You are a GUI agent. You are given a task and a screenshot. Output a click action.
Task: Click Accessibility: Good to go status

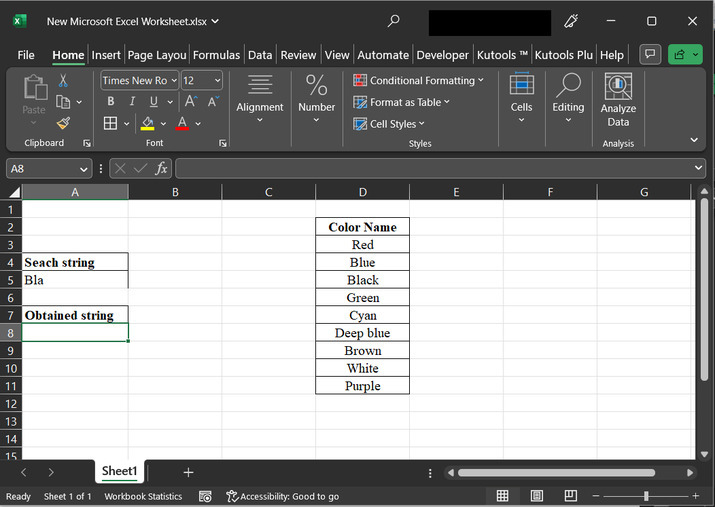283,496
